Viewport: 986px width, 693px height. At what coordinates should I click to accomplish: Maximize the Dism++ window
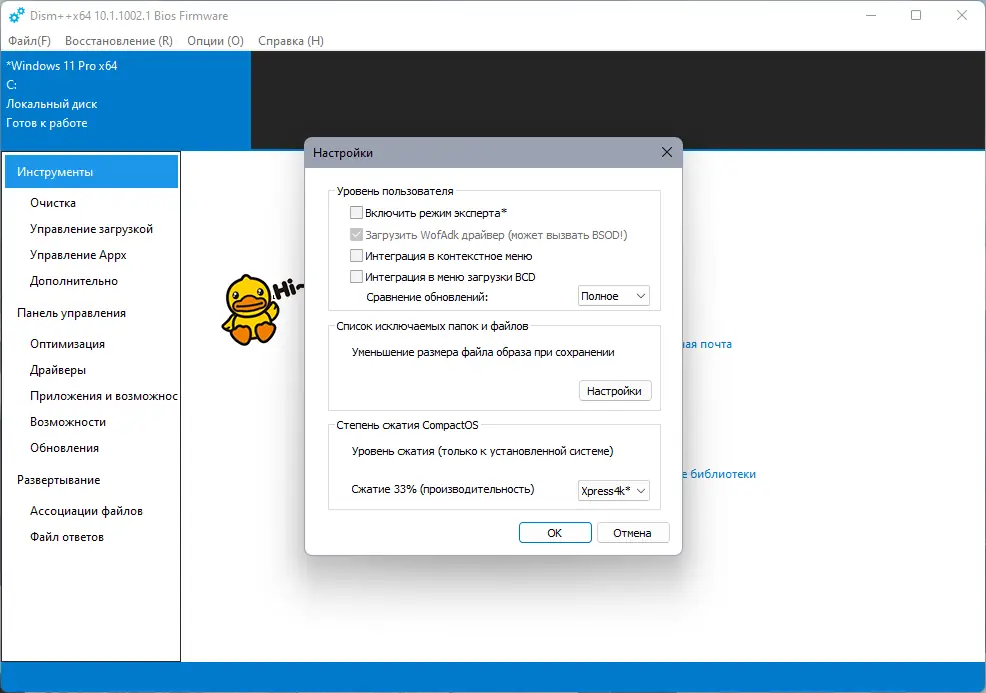pos(916,15)
